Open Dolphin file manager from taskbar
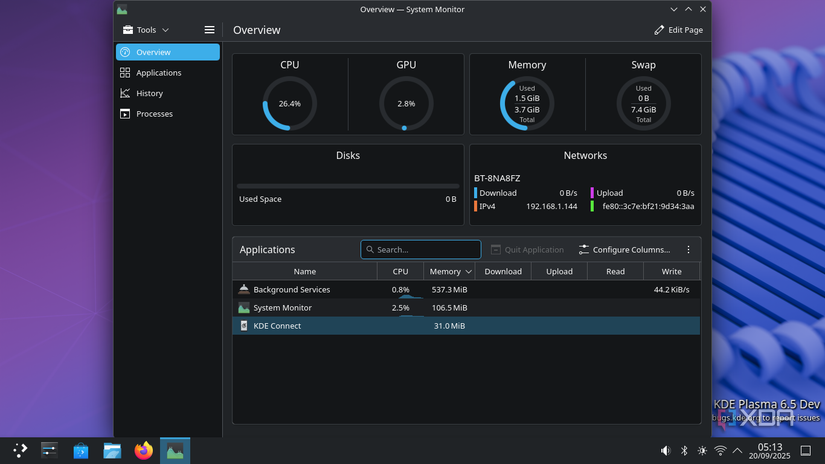 pyautogui.click(x=112, y=450)
